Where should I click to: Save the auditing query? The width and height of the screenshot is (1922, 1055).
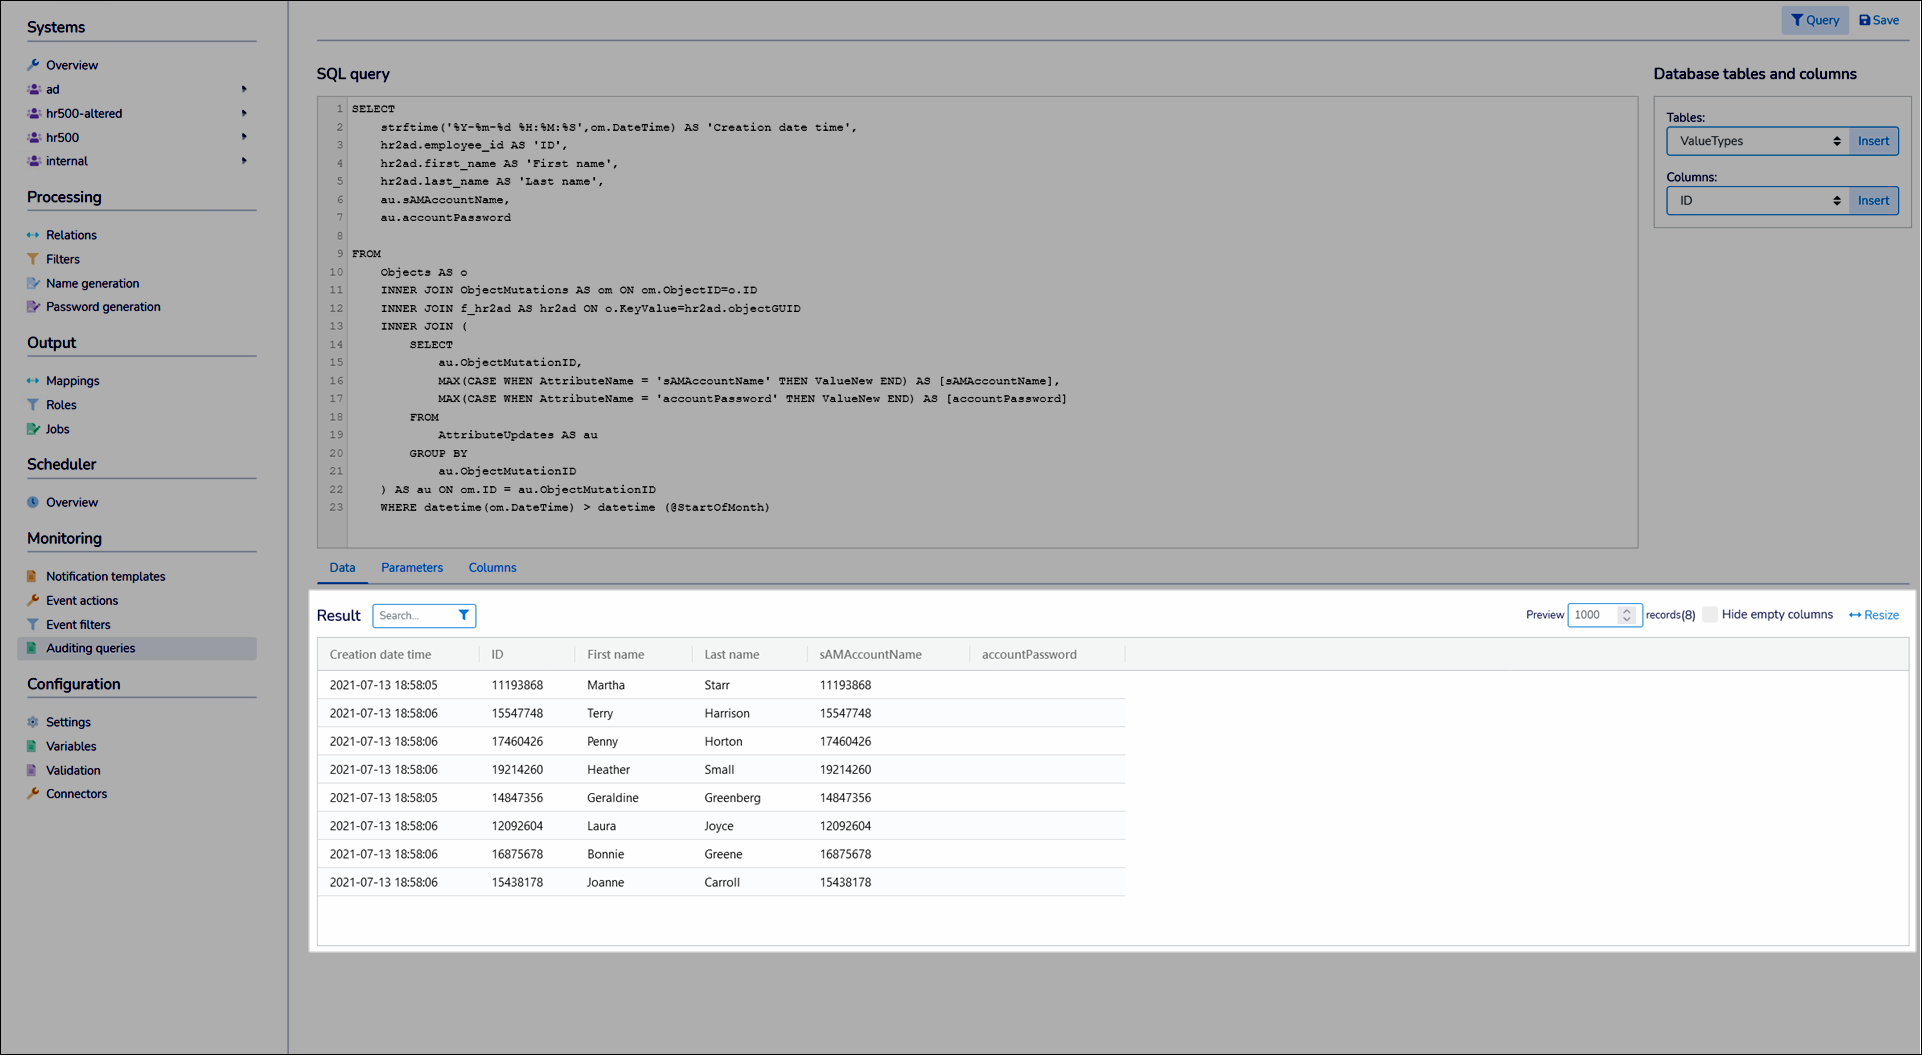(x=1879, y=20)
